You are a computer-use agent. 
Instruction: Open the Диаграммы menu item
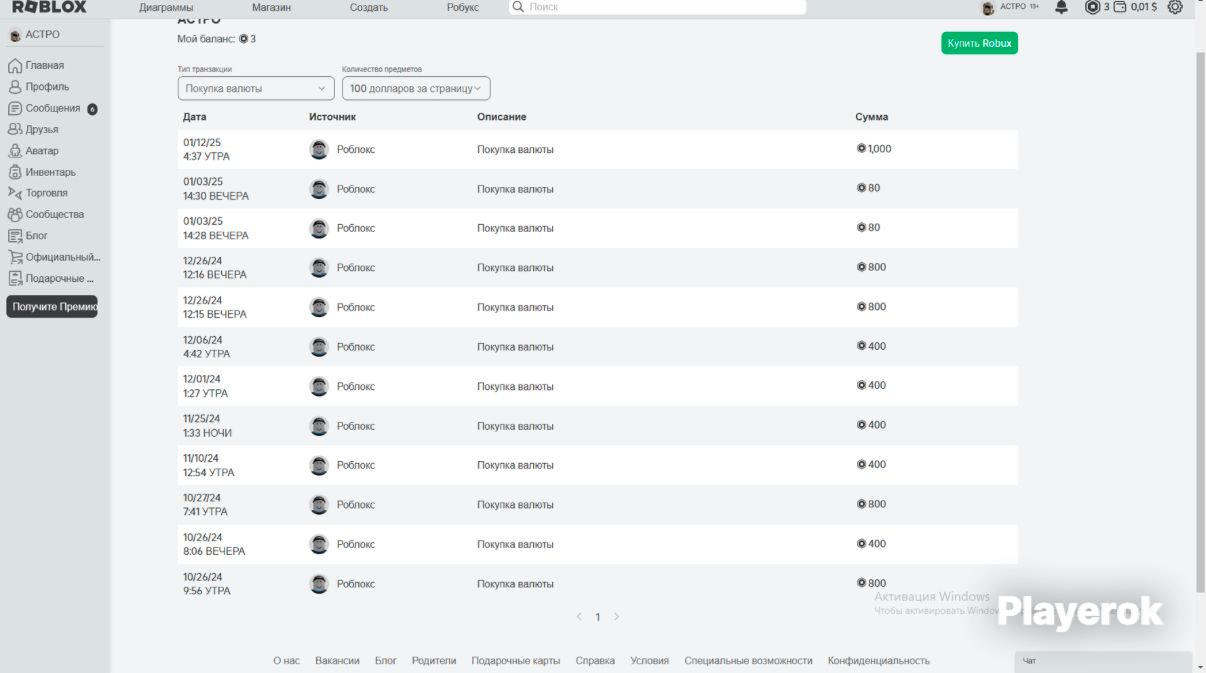[166, 7]
